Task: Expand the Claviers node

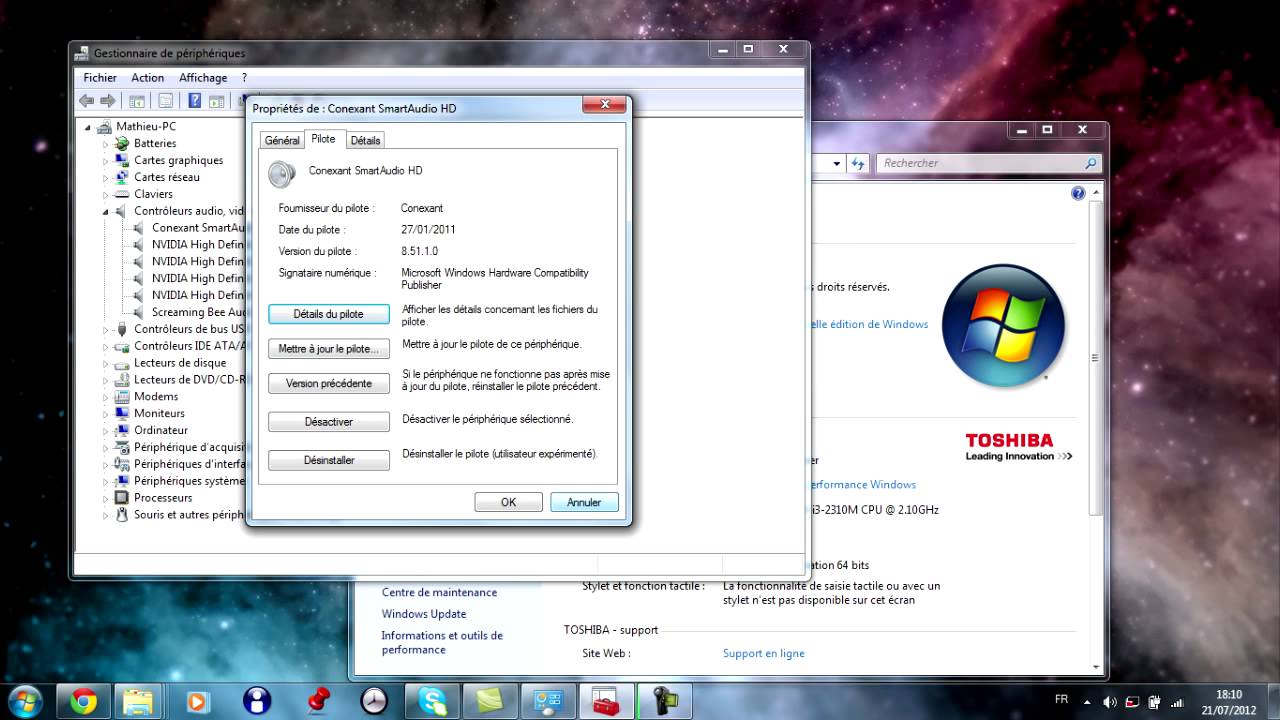Action: 105,195
